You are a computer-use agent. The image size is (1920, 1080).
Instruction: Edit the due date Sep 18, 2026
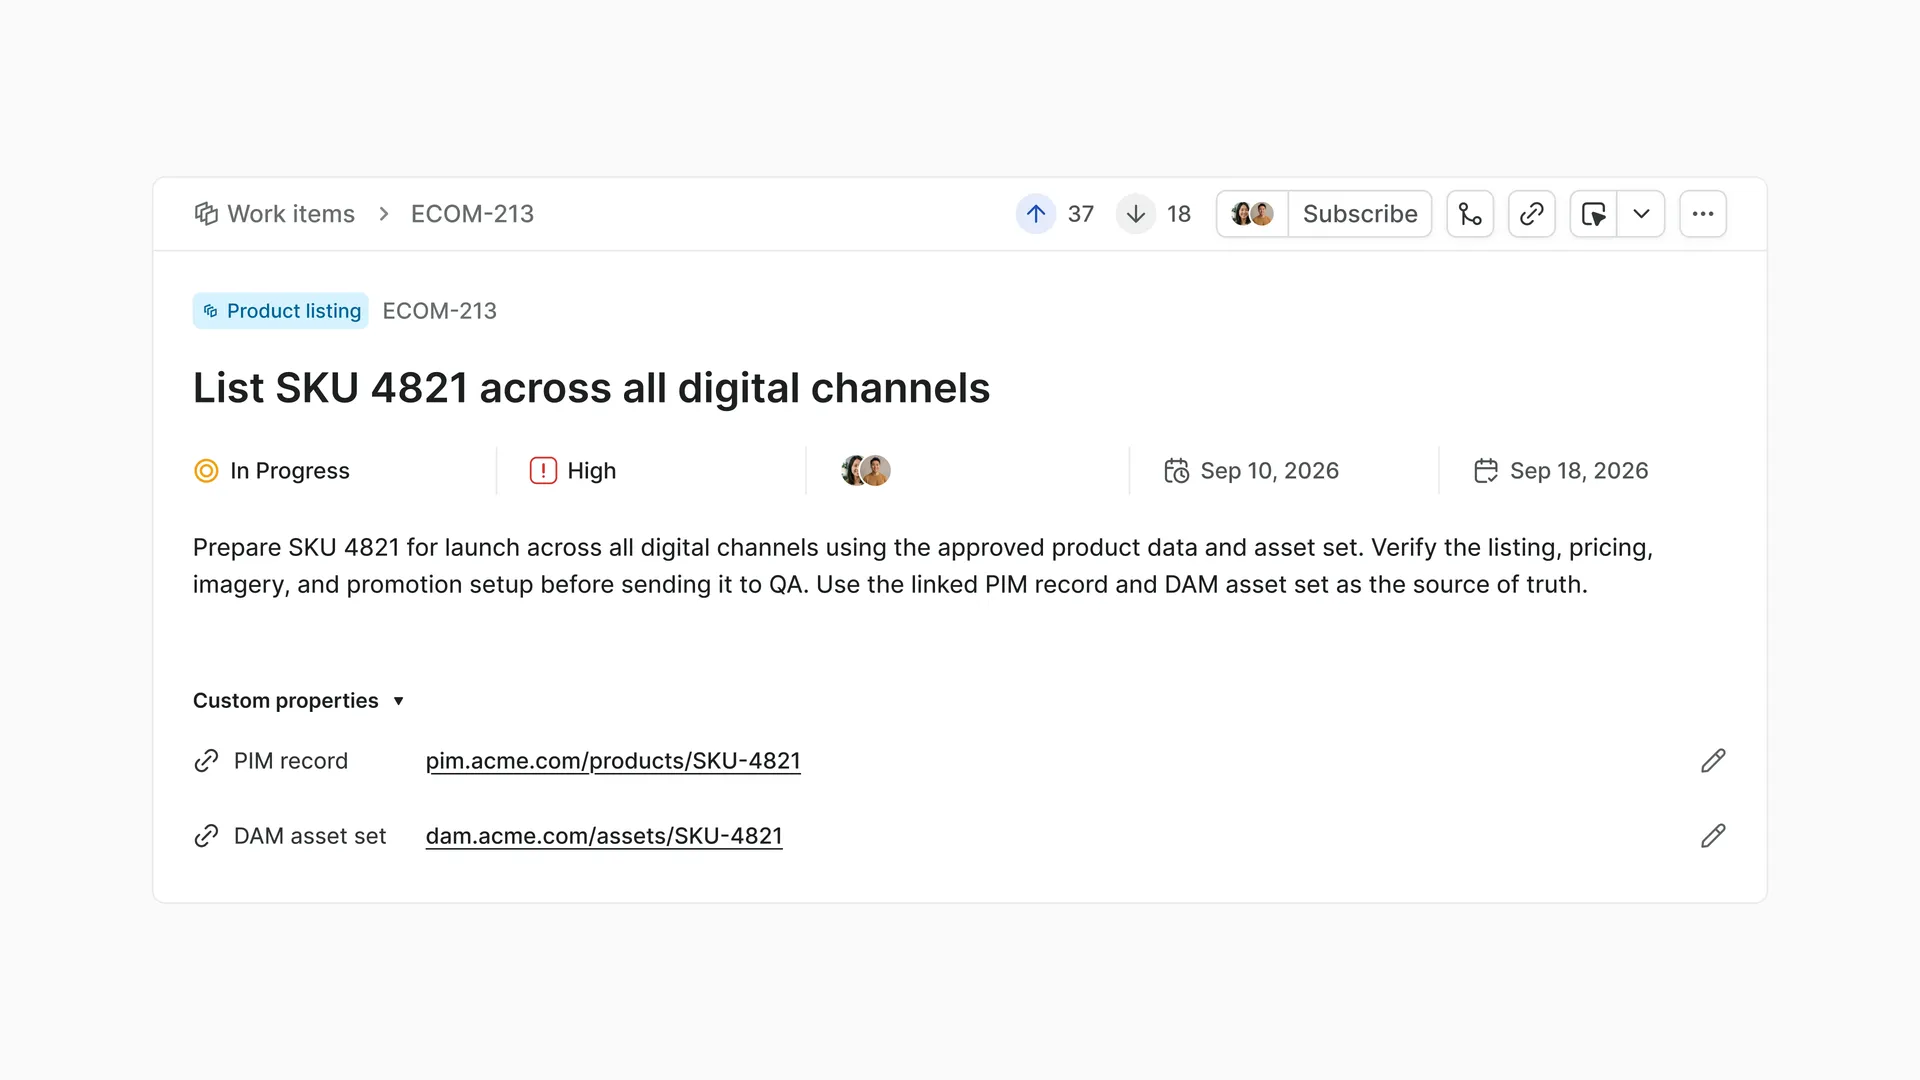1561,471
